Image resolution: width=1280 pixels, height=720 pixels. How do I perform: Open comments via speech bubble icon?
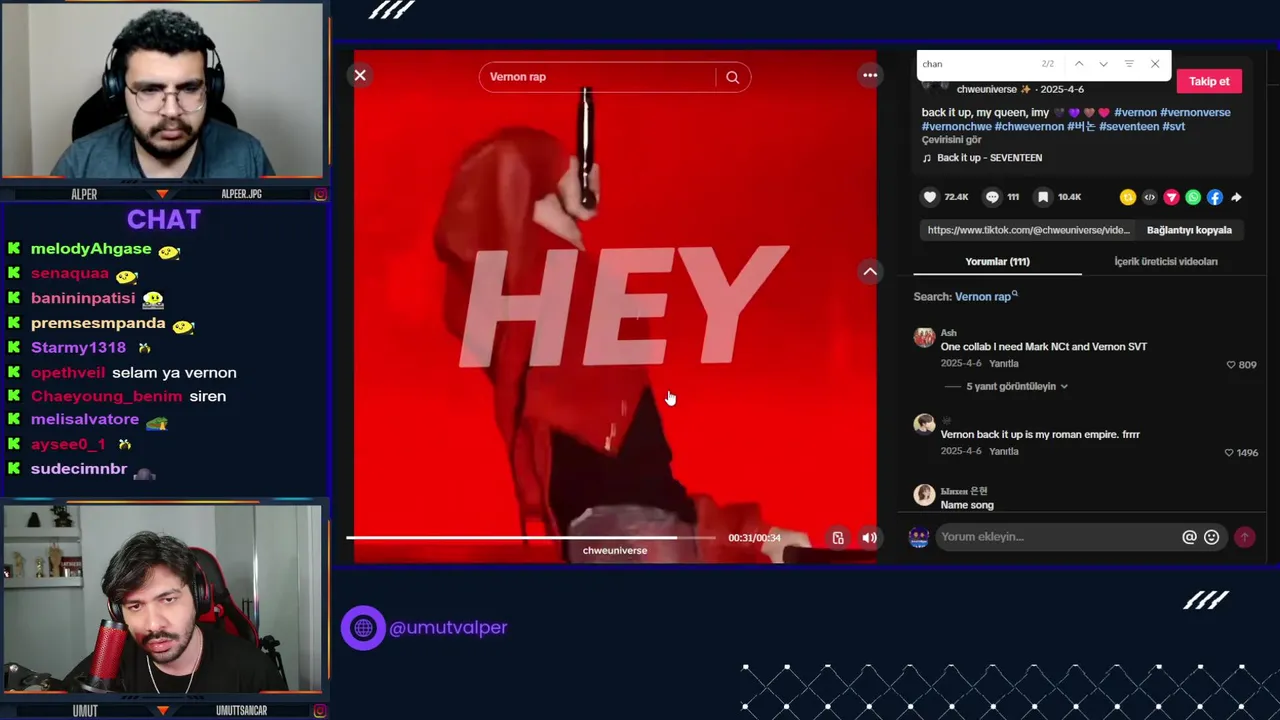[x=992, y=197]
